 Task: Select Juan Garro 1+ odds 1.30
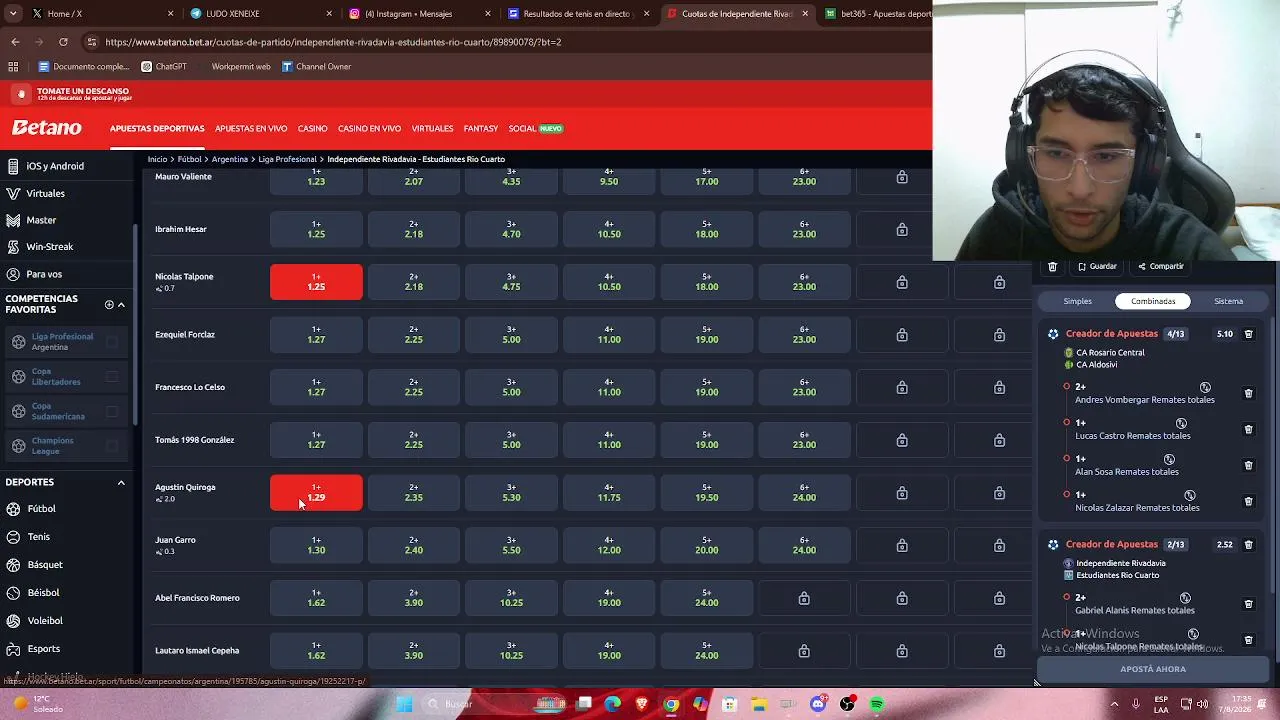tap(316, 545)
